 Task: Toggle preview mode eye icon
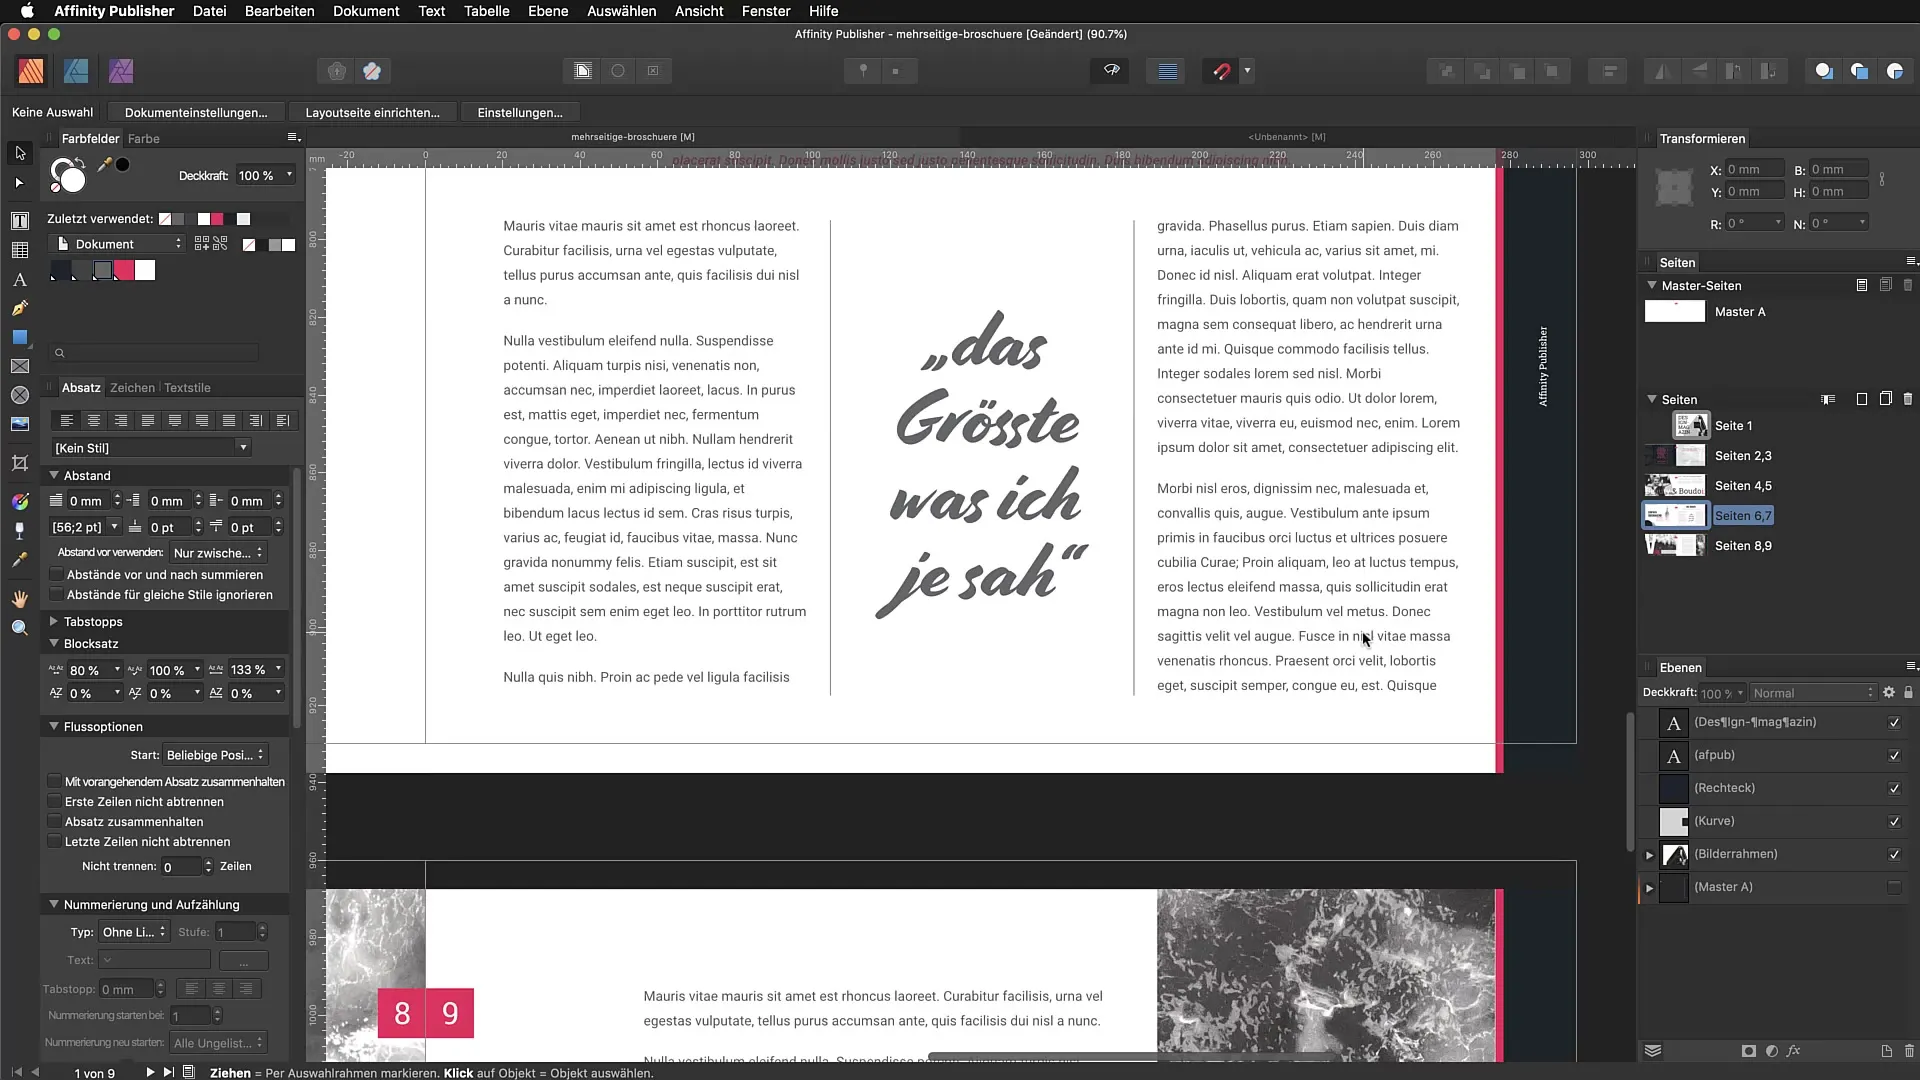click(x=1111, y=71)
